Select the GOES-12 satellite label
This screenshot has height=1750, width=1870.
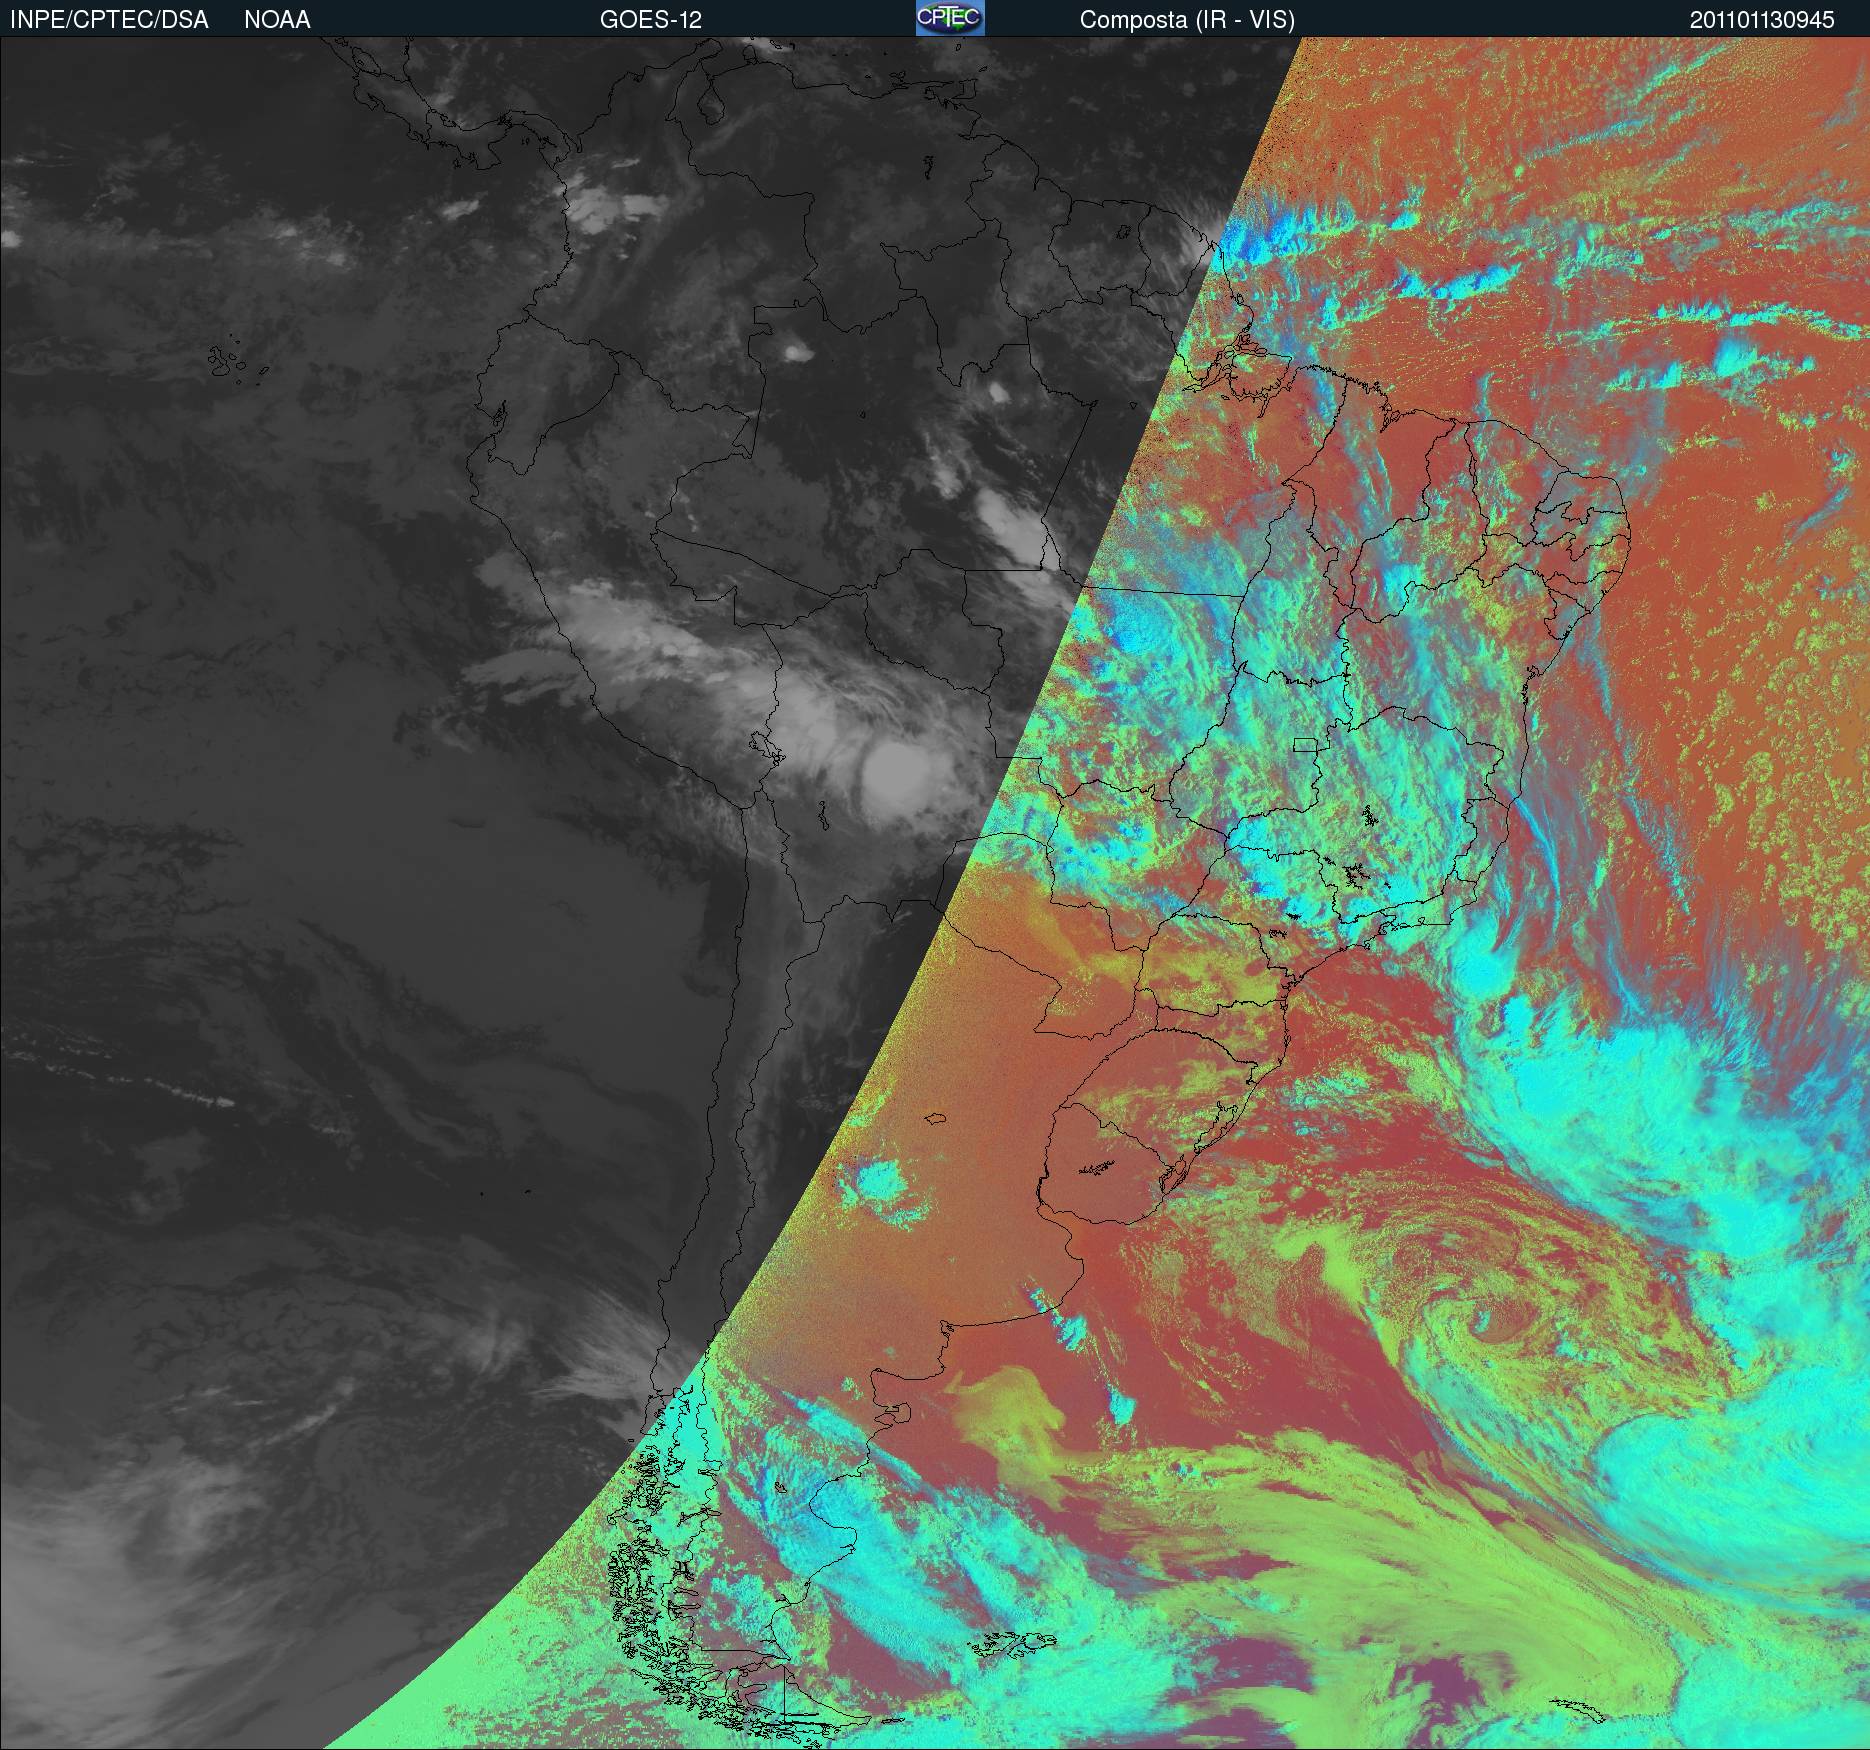[x=650, y=20]
